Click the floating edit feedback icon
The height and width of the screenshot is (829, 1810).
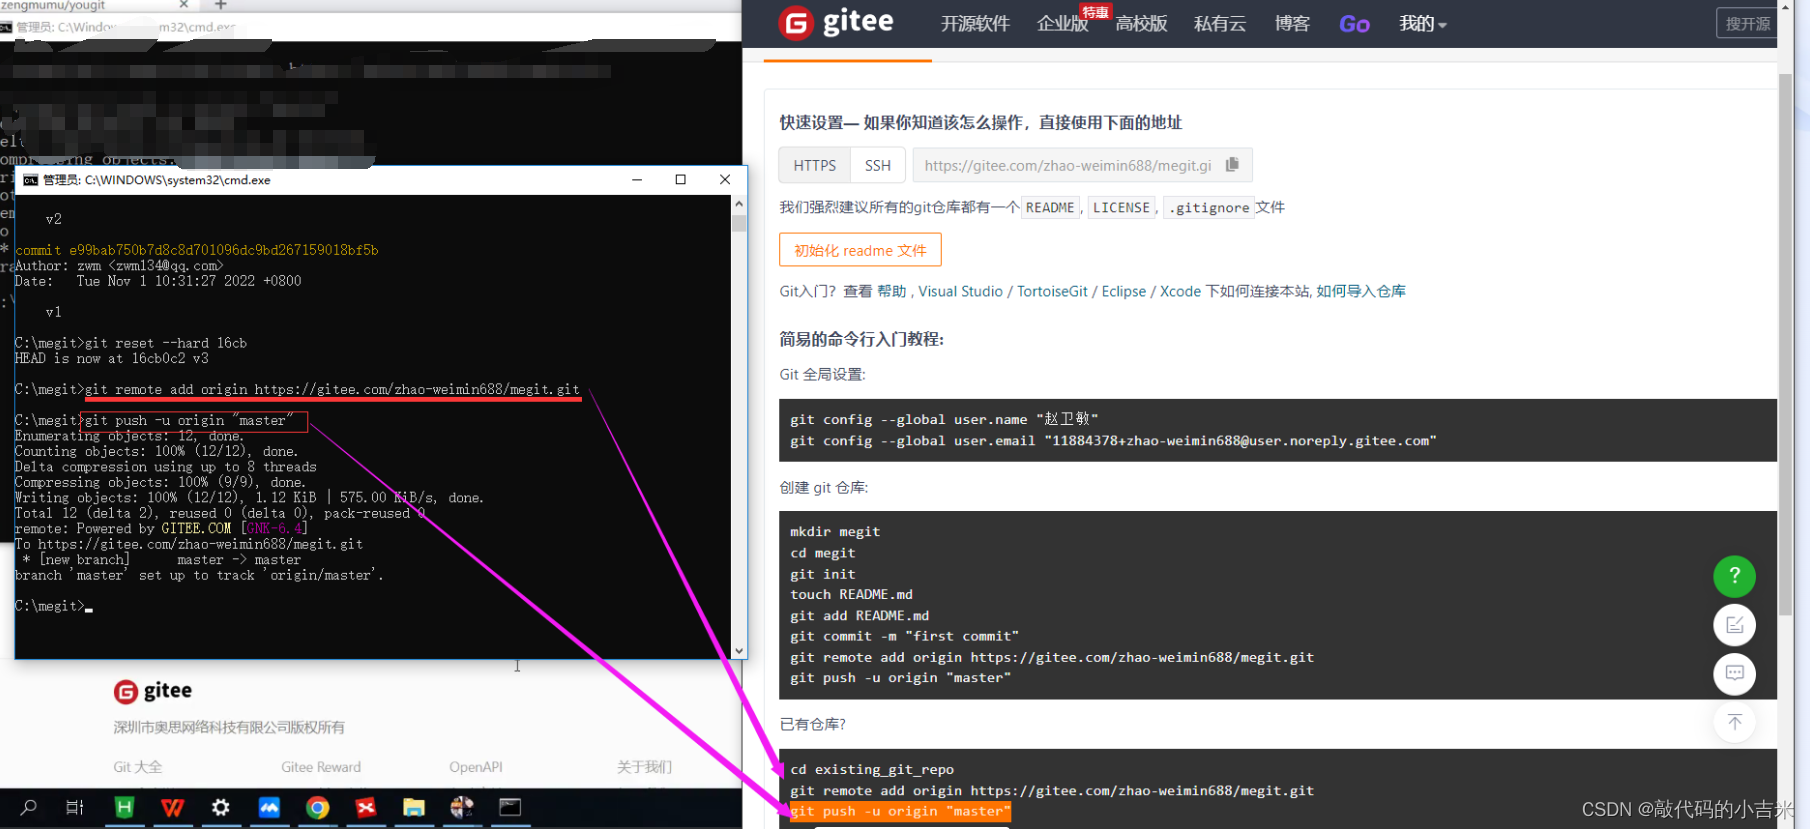coord(1734,625)
